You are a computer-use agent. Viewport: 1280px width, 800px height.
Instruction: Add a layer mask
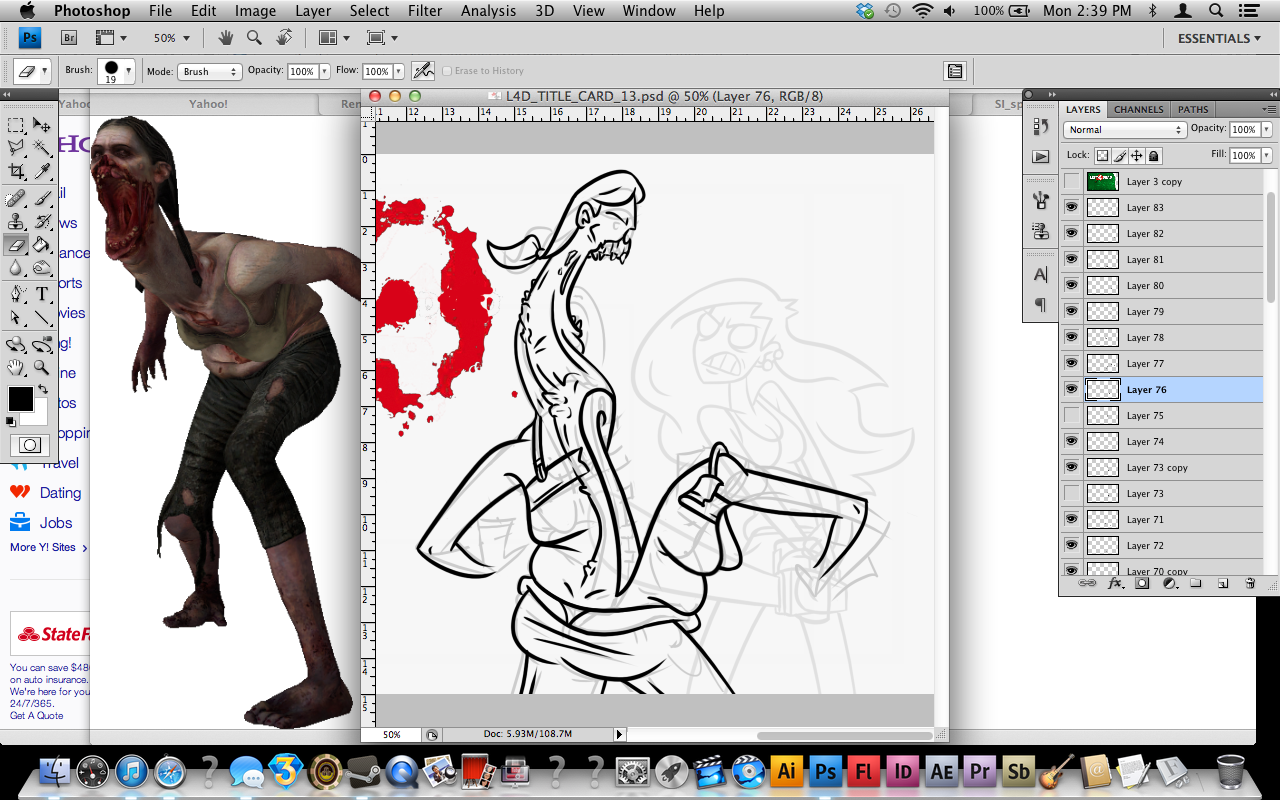1142,583
